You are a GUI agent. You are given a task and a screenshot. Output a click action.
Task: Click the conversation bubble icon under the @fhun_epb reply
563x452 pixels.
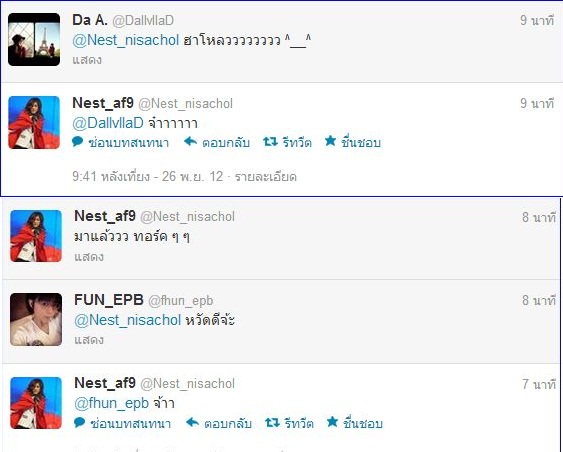coord(80,423)
